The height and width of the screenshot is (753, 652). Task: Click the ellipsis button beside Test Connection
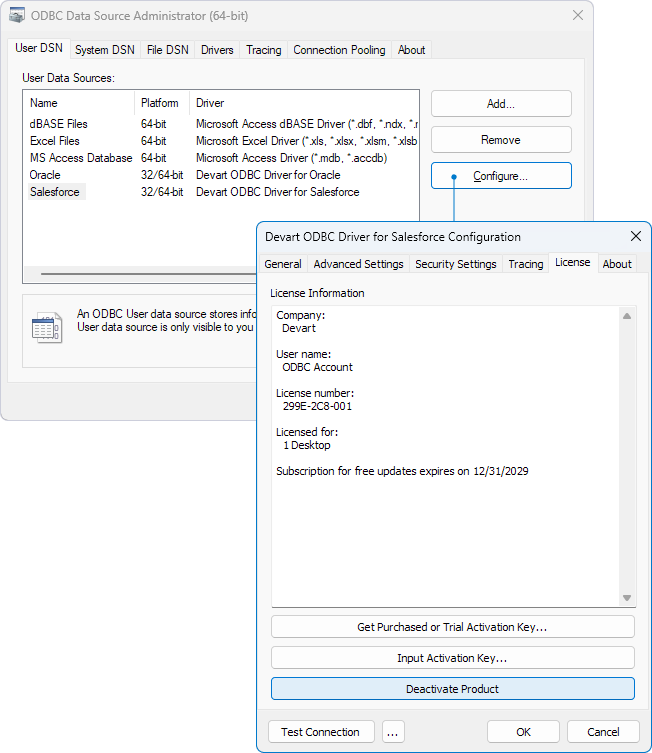(x=393, y=732)
